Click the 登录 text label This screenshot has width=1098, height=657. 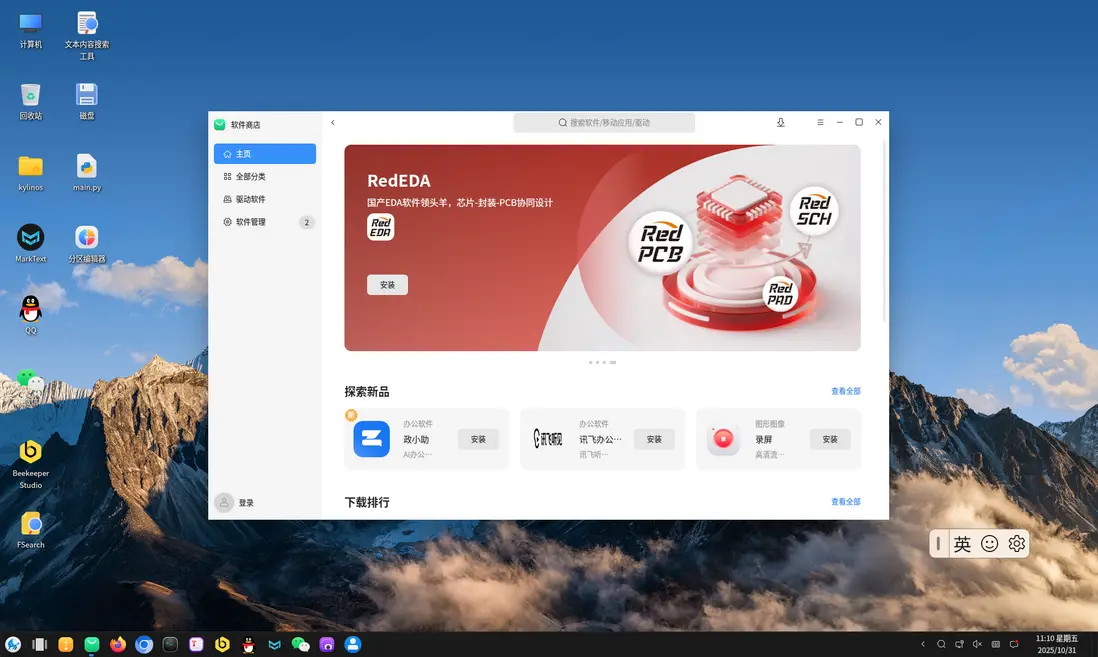(x=246, y=503)
